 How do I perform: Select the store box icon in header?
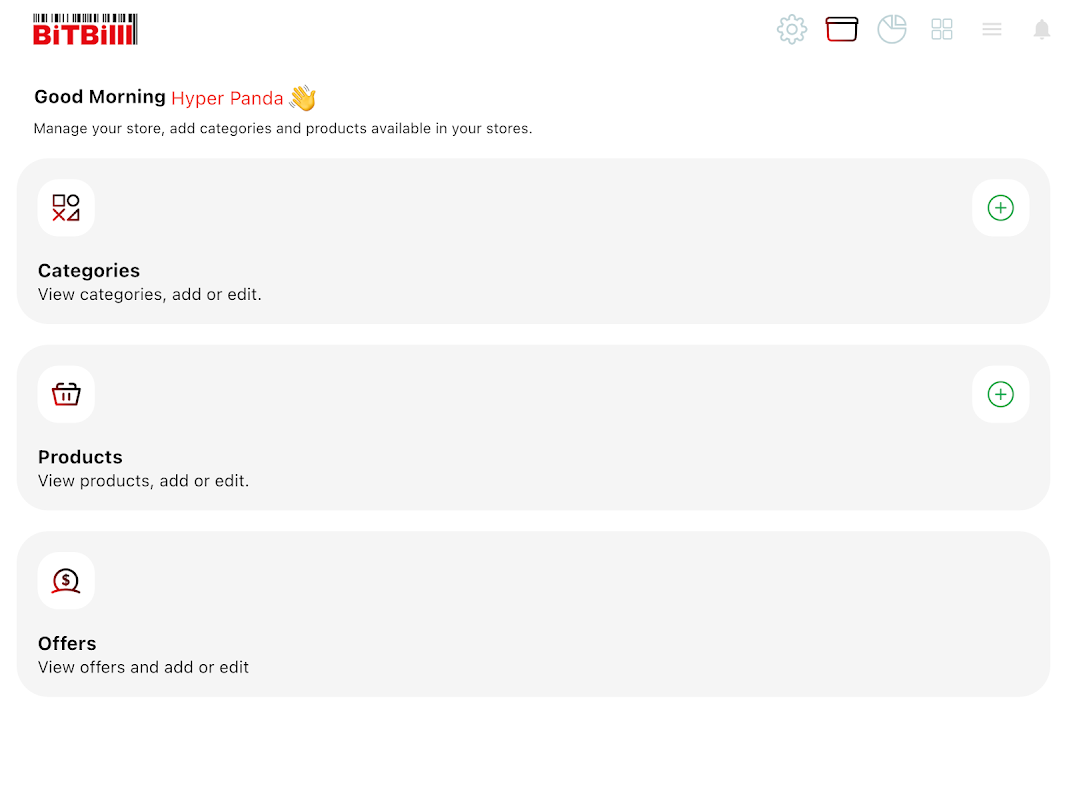(842, 29)
